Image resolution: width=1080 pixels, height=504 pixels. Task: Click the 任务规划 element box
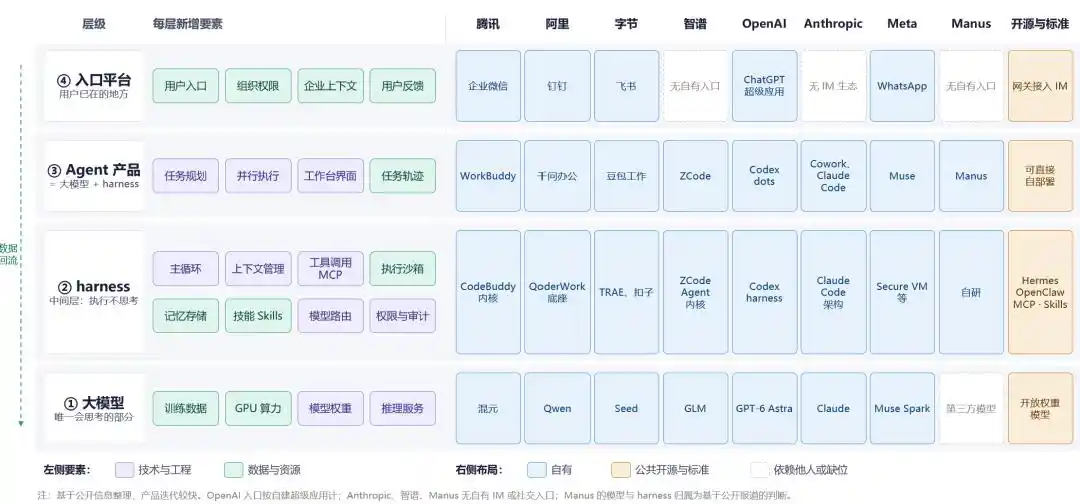[x=185, y=176]
